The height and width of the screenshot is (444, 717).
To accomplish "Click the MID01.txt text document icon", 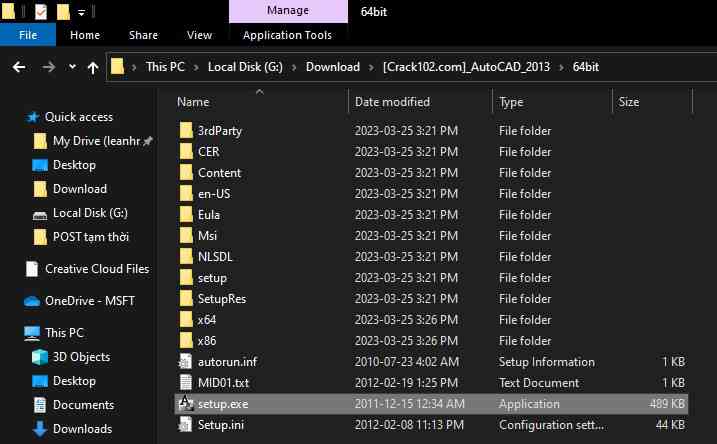I will (x=185, y=383).
